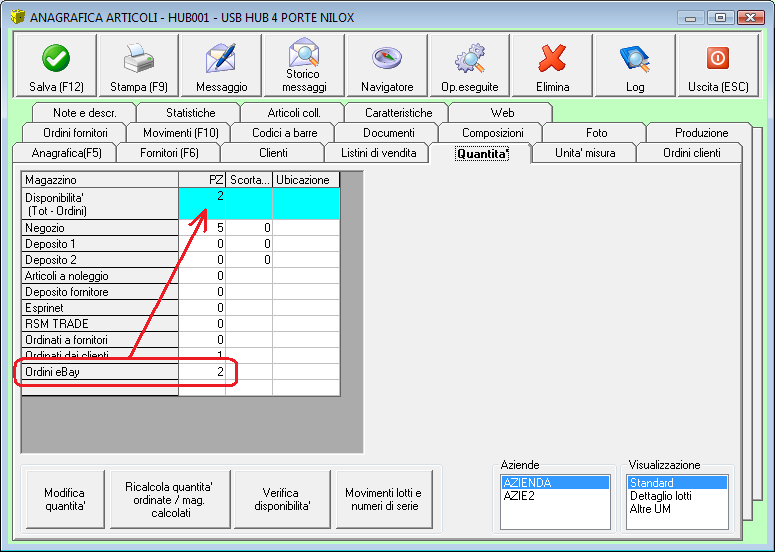This screenshot has width=775, height=552.
Task: Select Altre UM visualization option
Action: click(677, 509)
